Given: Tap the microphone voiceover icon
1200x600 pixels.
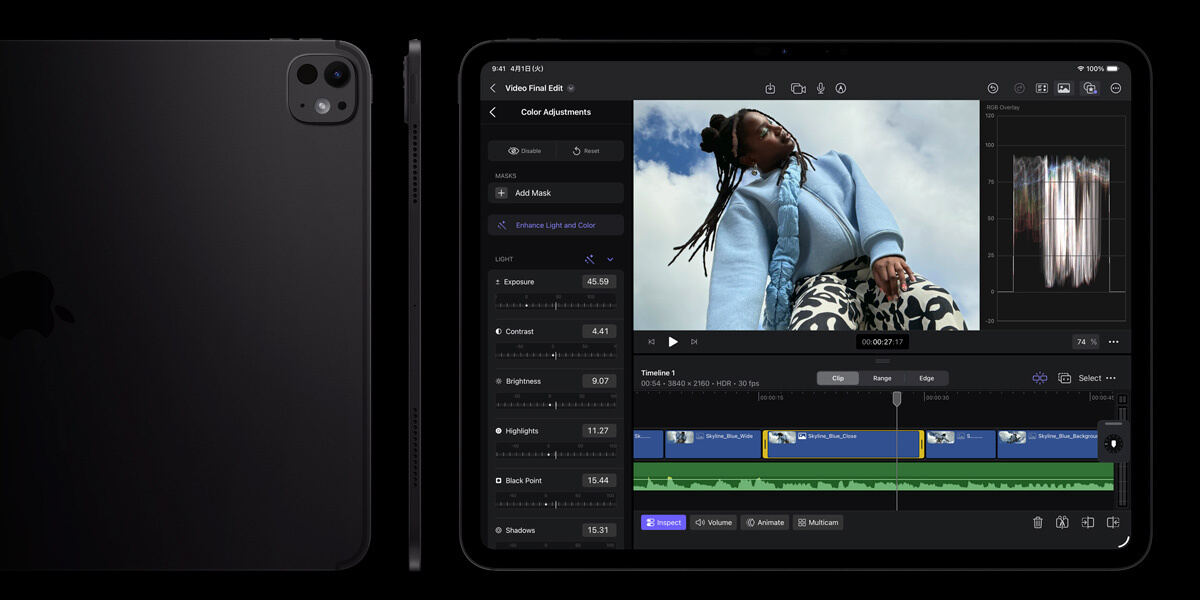Looking at the screenshot, I should 820,87.
